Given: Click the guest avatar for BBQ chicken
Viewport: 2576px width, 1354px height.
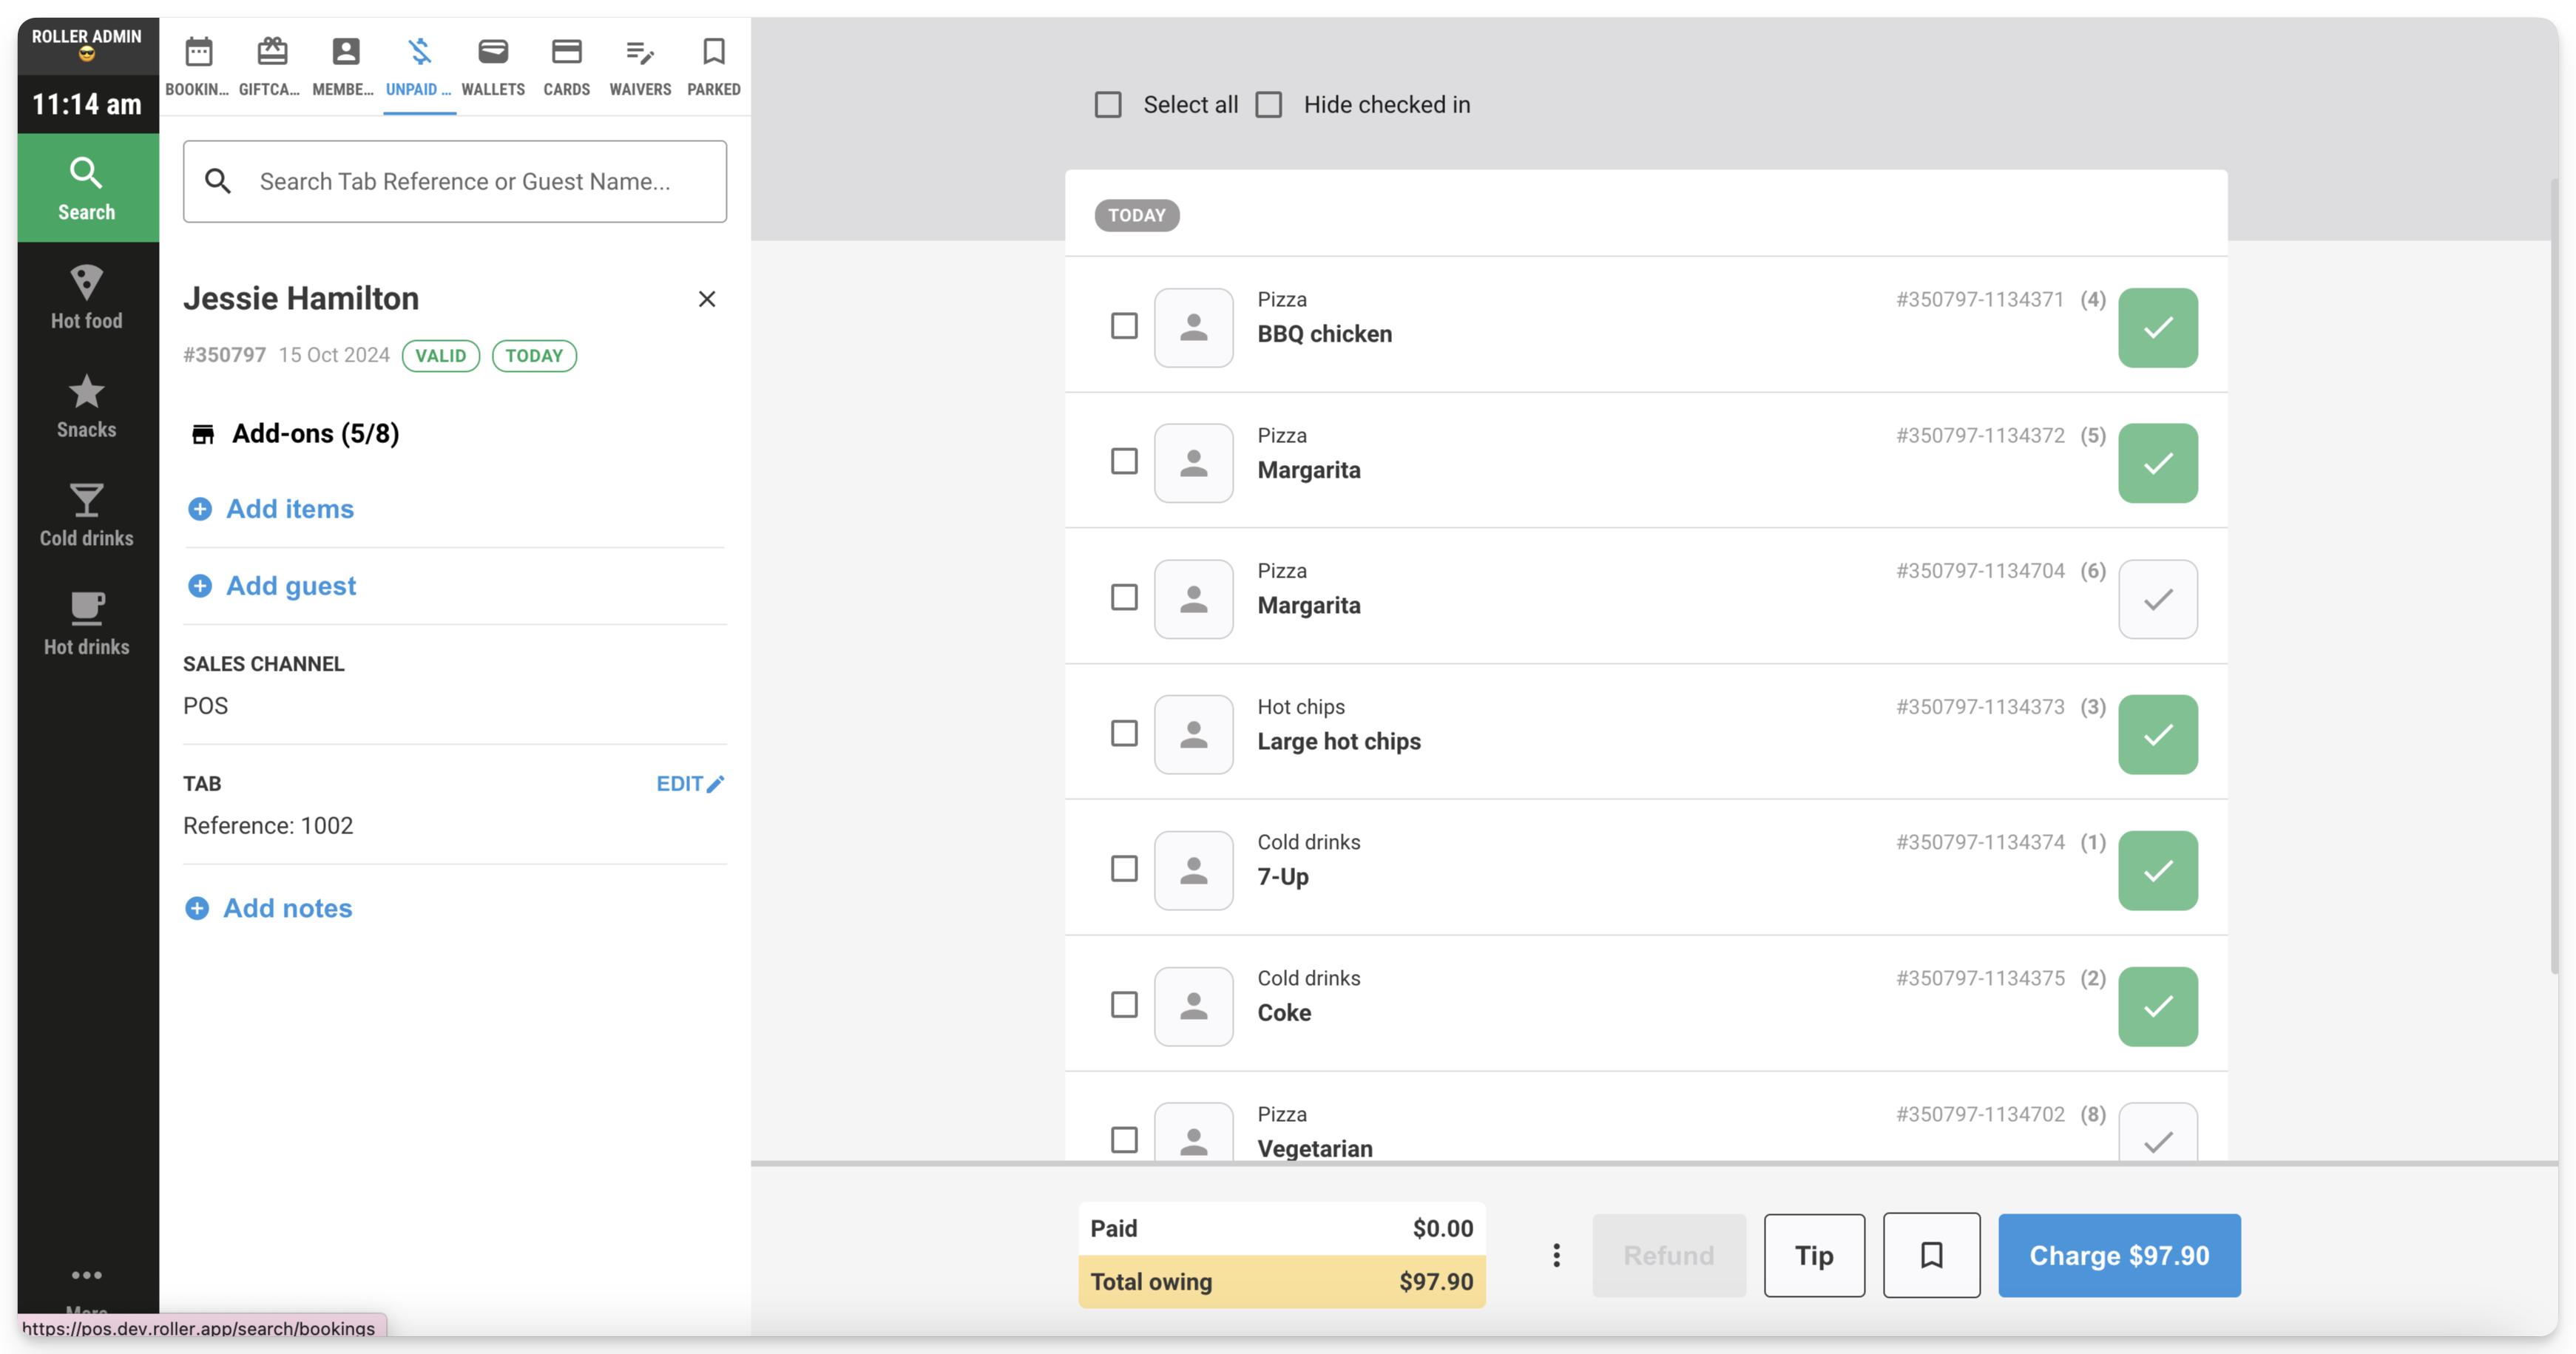Looking at the screenshot, I should click(x=1193, y=328).
